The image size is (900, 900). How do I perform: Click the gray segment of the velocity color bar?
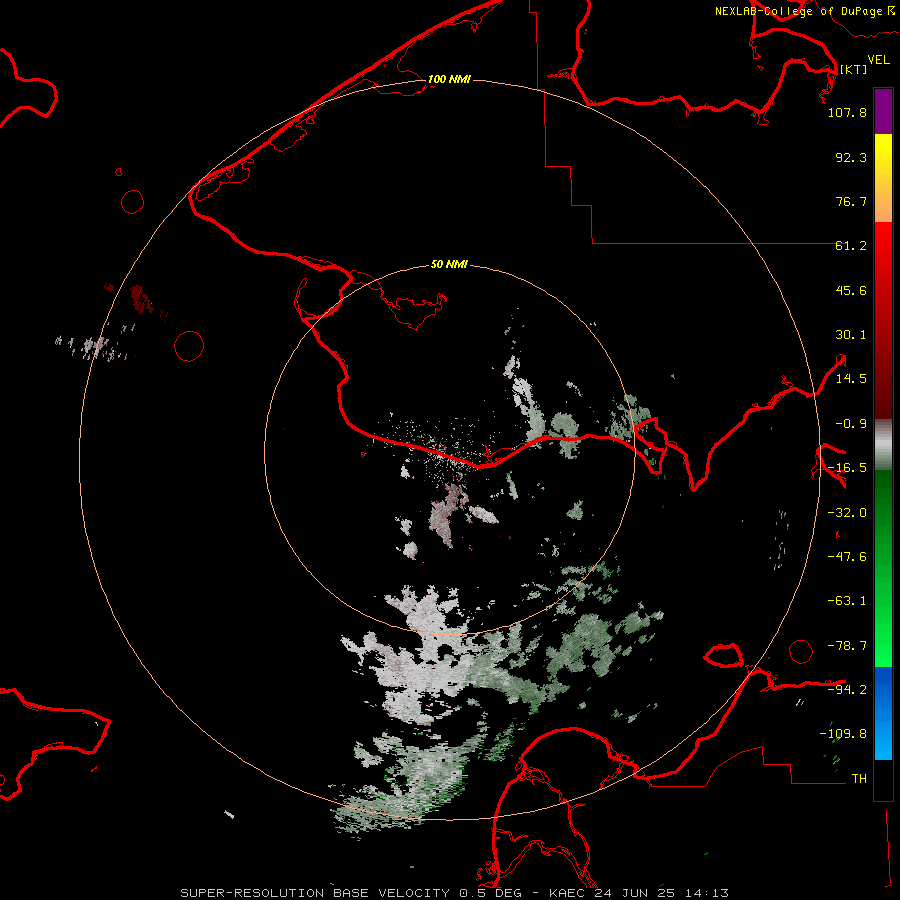(x=883, y=445)
